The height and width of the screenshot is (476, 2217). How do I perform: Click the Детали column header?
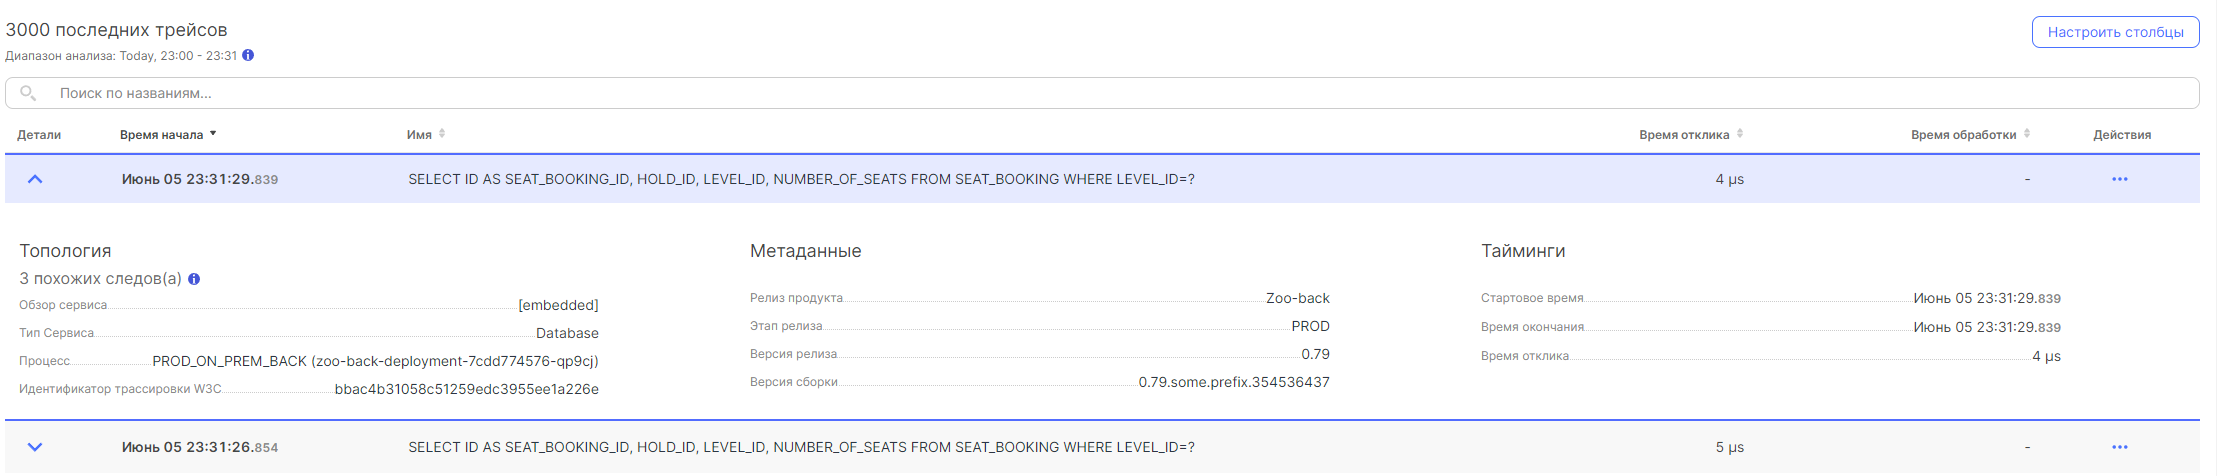click(x=39, y=135)
